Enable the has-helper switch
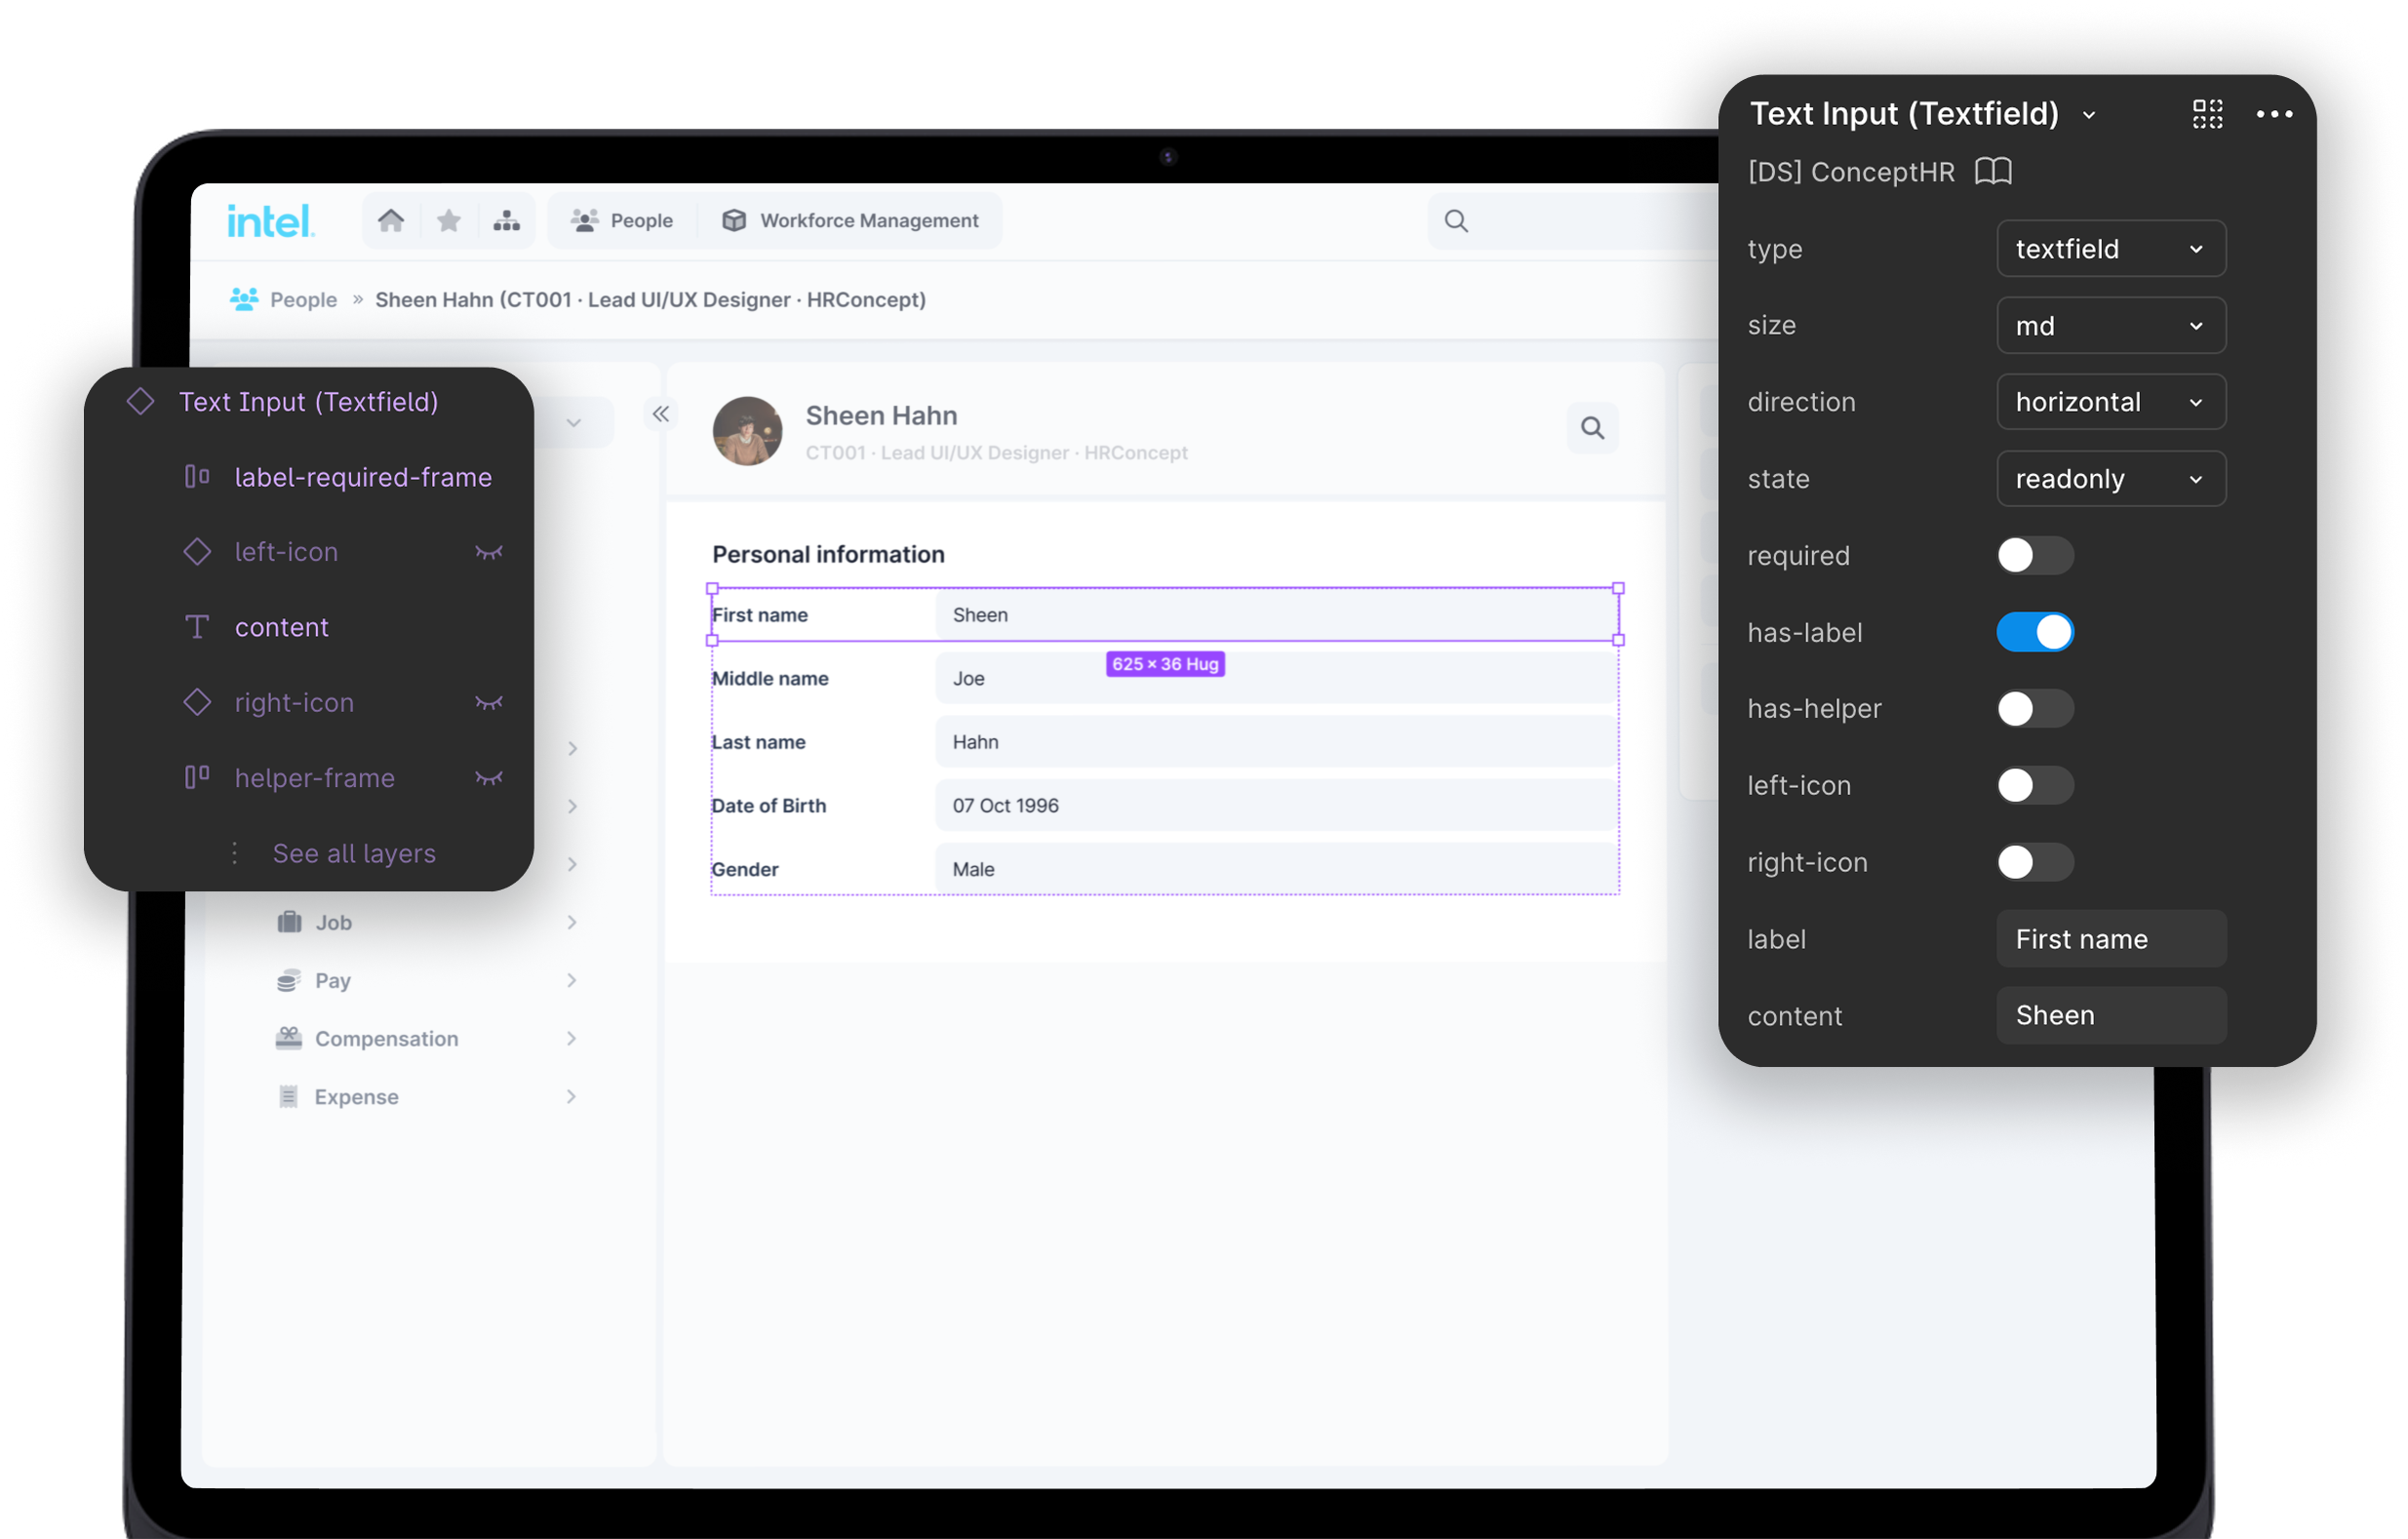This screenshot has width=2408, height=1539. coord(2034,708)
